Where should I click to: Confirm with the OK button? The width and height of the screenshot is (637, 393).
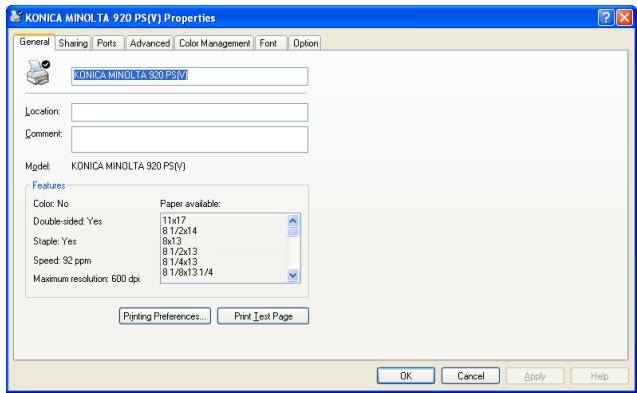[406, 376]
